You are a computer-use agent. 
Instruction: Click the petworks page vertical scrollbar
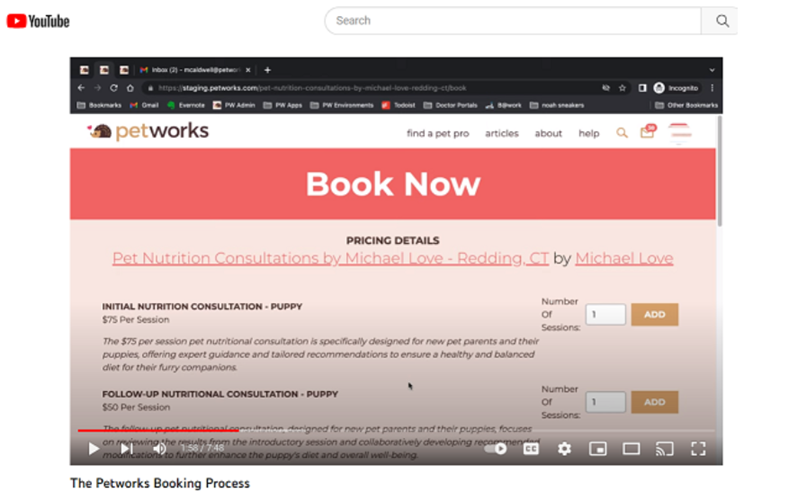tap(720, 171)
